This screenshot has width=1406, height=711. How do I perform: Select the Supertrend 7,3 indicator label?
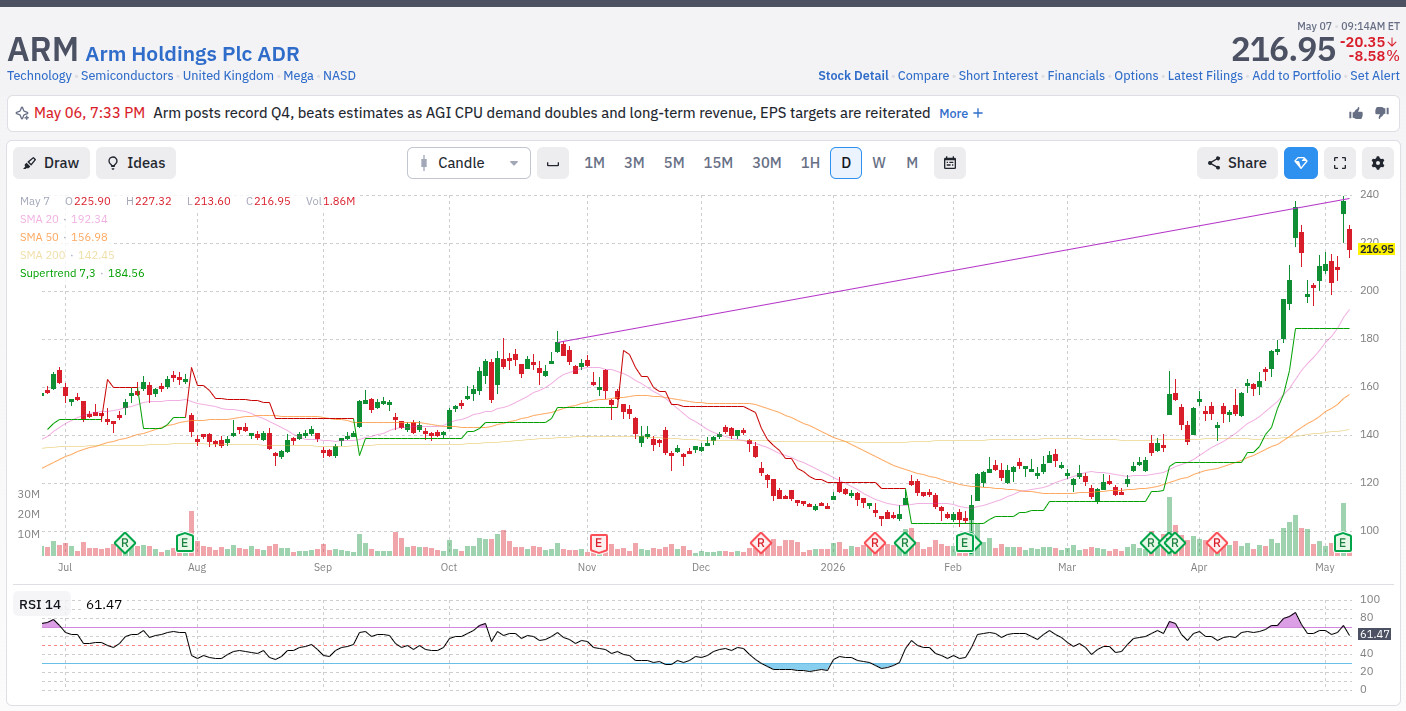pyautogui.click(x=82, y=273)
